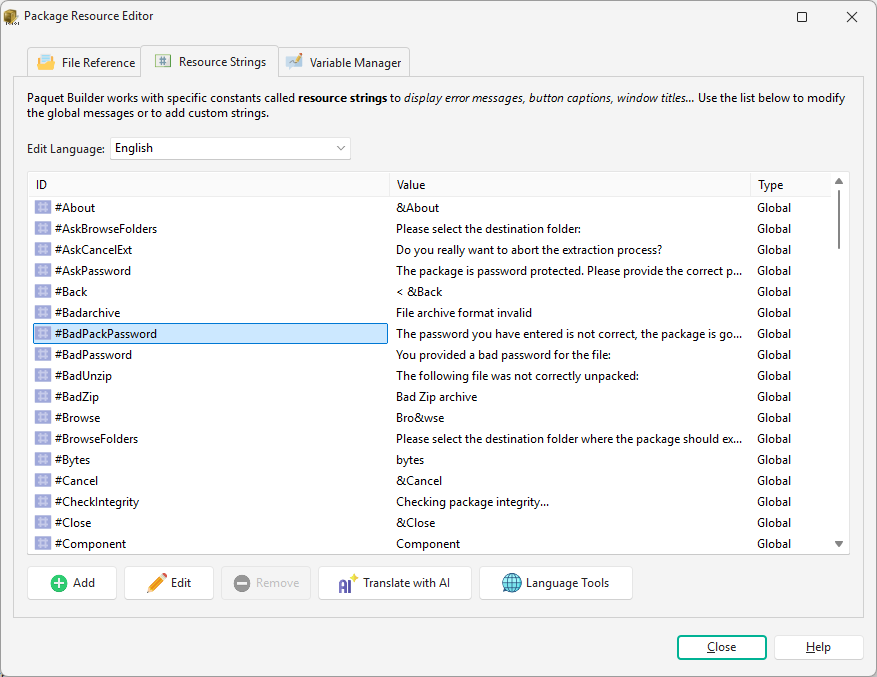Click the Language Tools button
The image size is (877, 677).
[556, 583]
